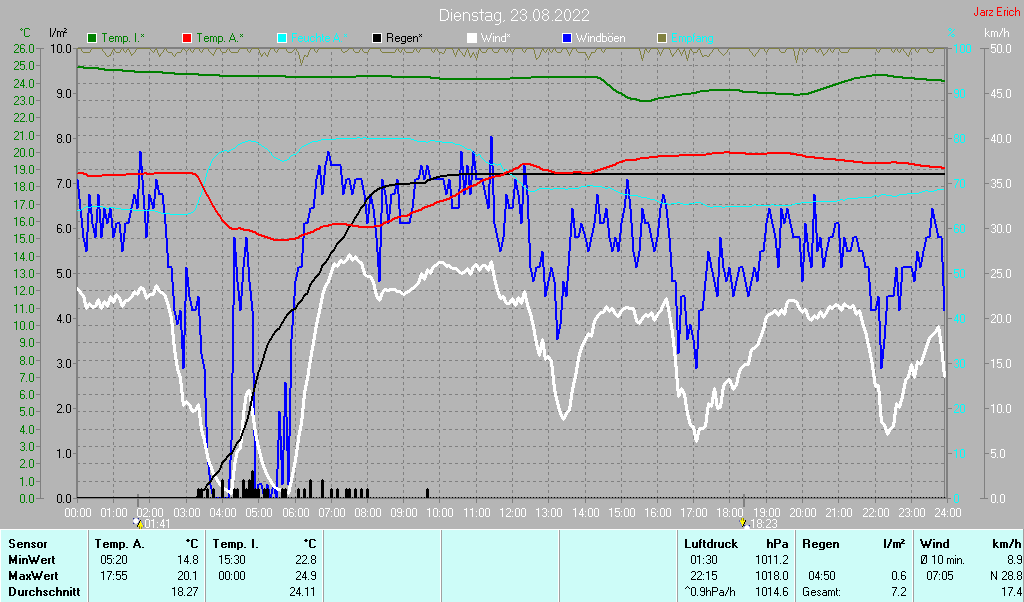Select the Windböen legend label
The height and width of the screenshot is (602, 1024).
[601, 38]
